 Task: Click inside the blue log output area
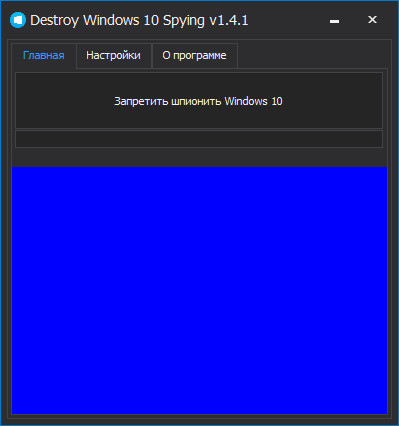(x=199, y=290)
